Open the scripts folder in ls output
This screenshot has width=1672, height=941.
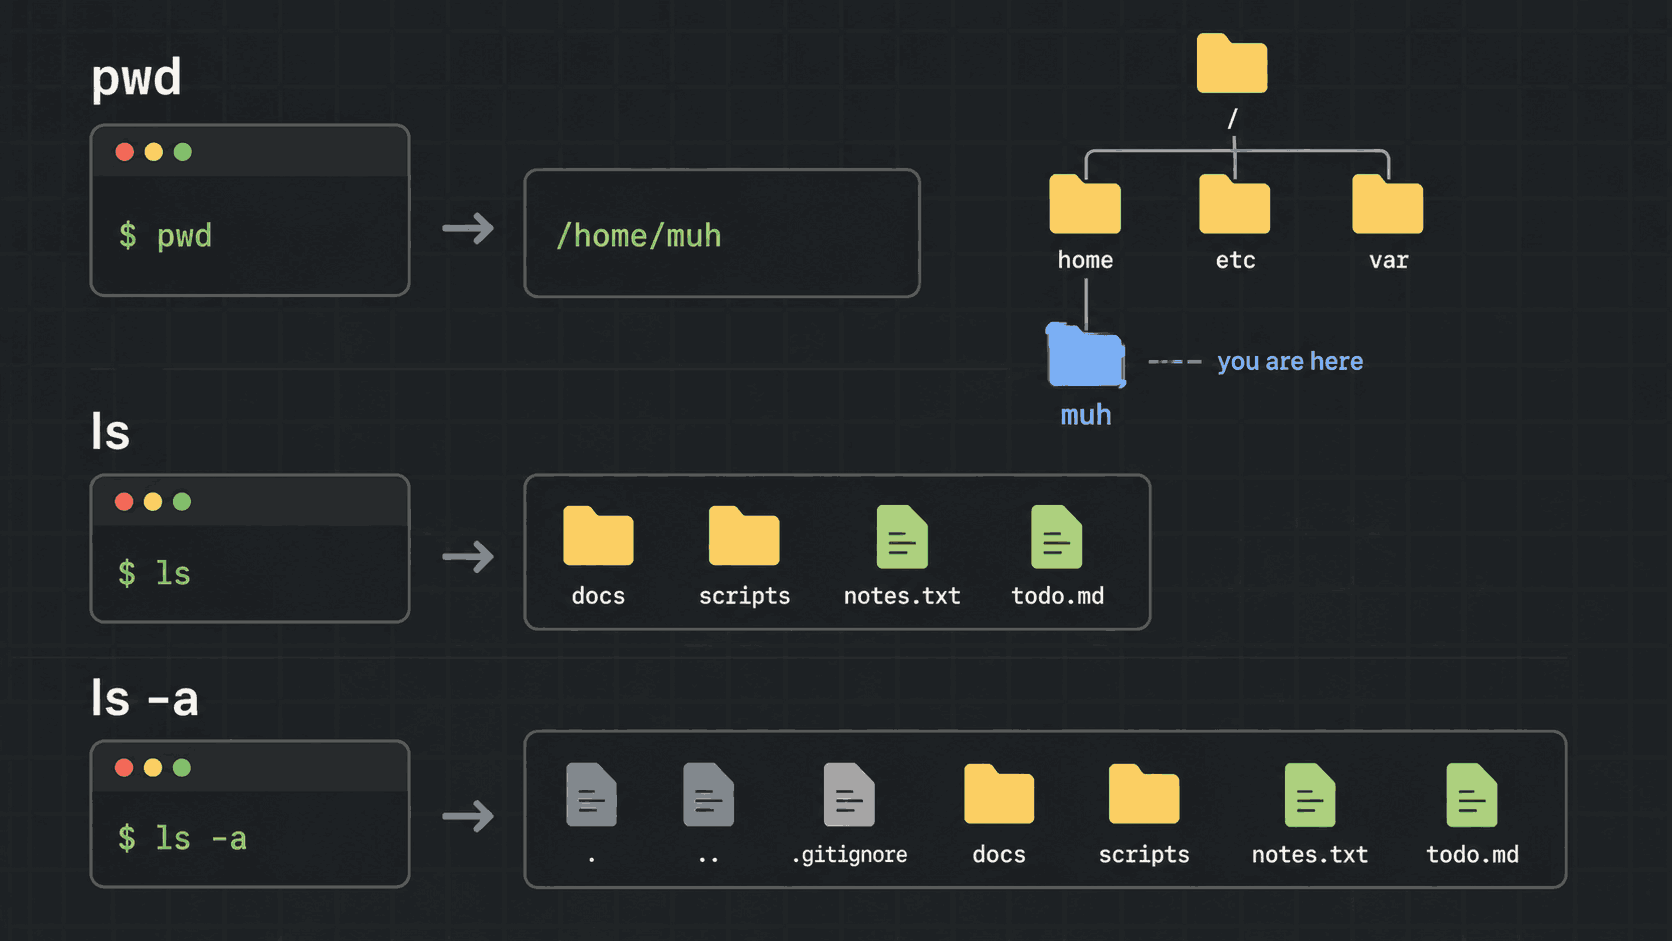click(x=744, y=536)
